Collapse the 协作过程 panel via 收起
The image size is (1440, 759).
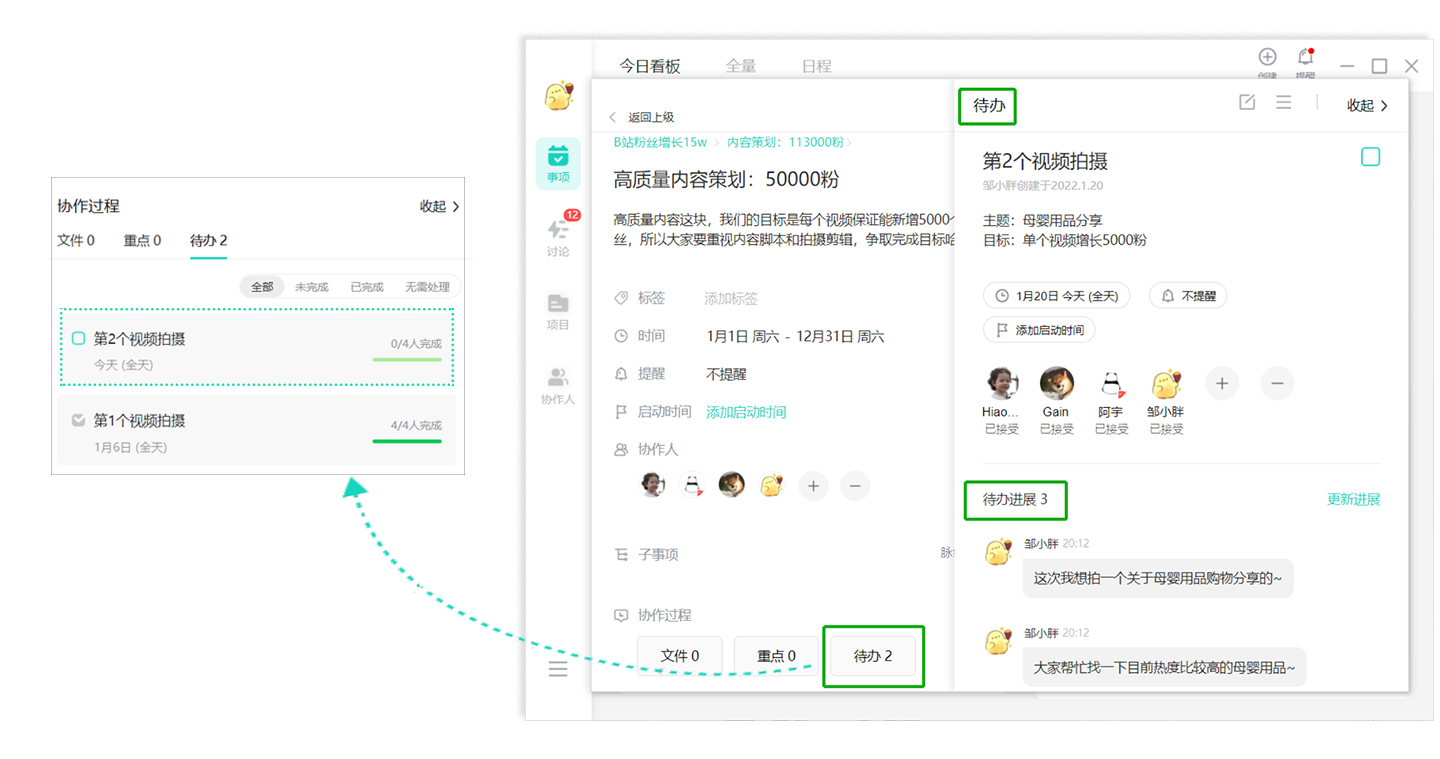pyautogui.click(x=439, y=206)
